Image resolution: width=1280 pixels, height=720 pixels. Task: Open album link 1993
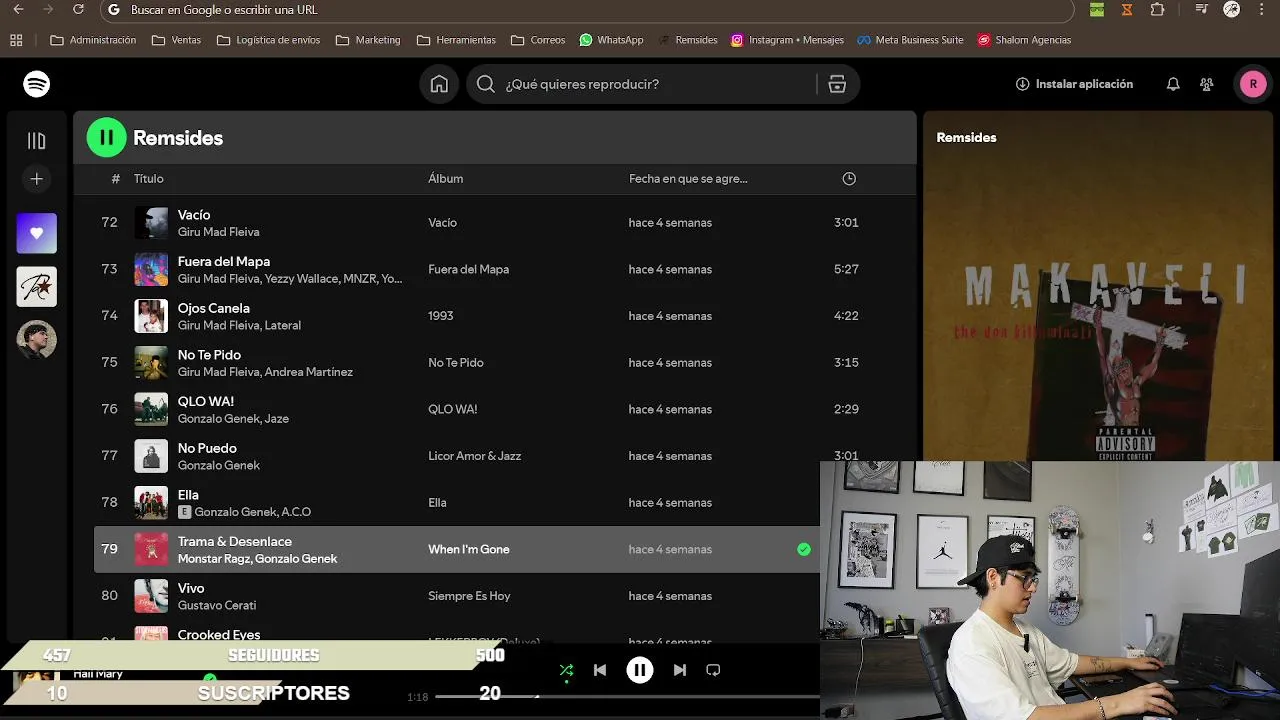coord(441,316)
